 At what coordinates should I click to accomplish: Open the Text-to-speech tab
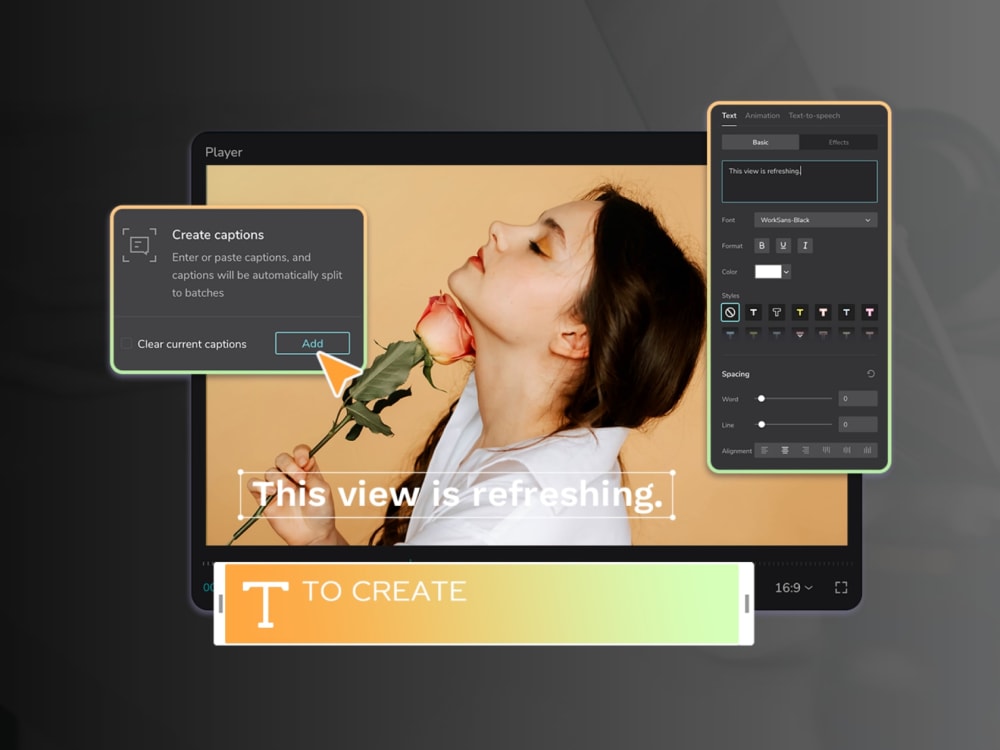(814, 116)
